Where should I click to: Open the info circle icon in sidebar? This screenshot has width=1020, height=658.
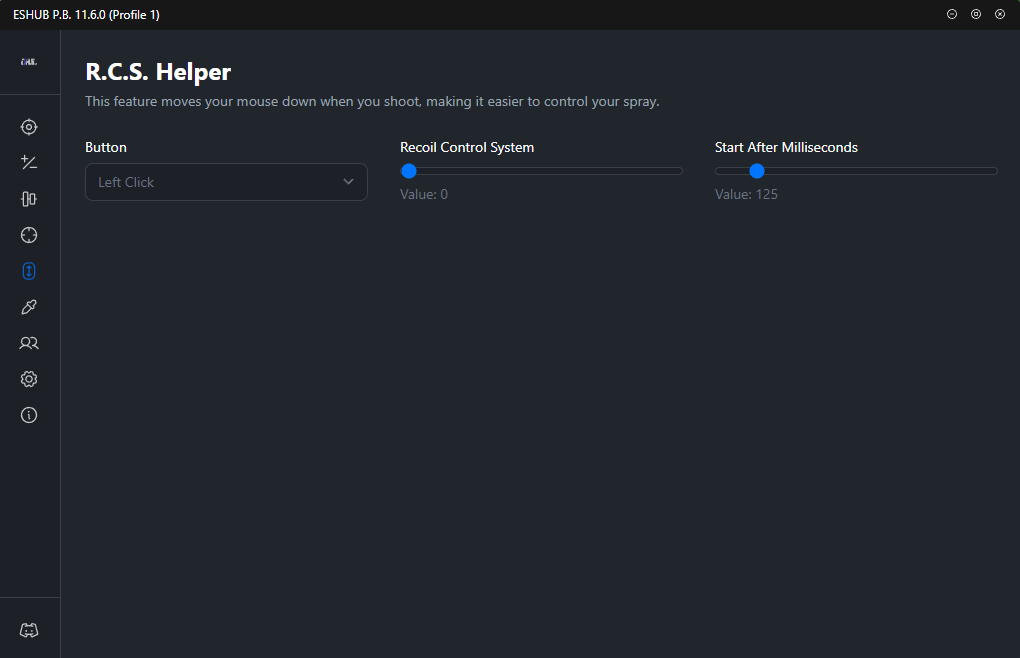coord(29,415)
